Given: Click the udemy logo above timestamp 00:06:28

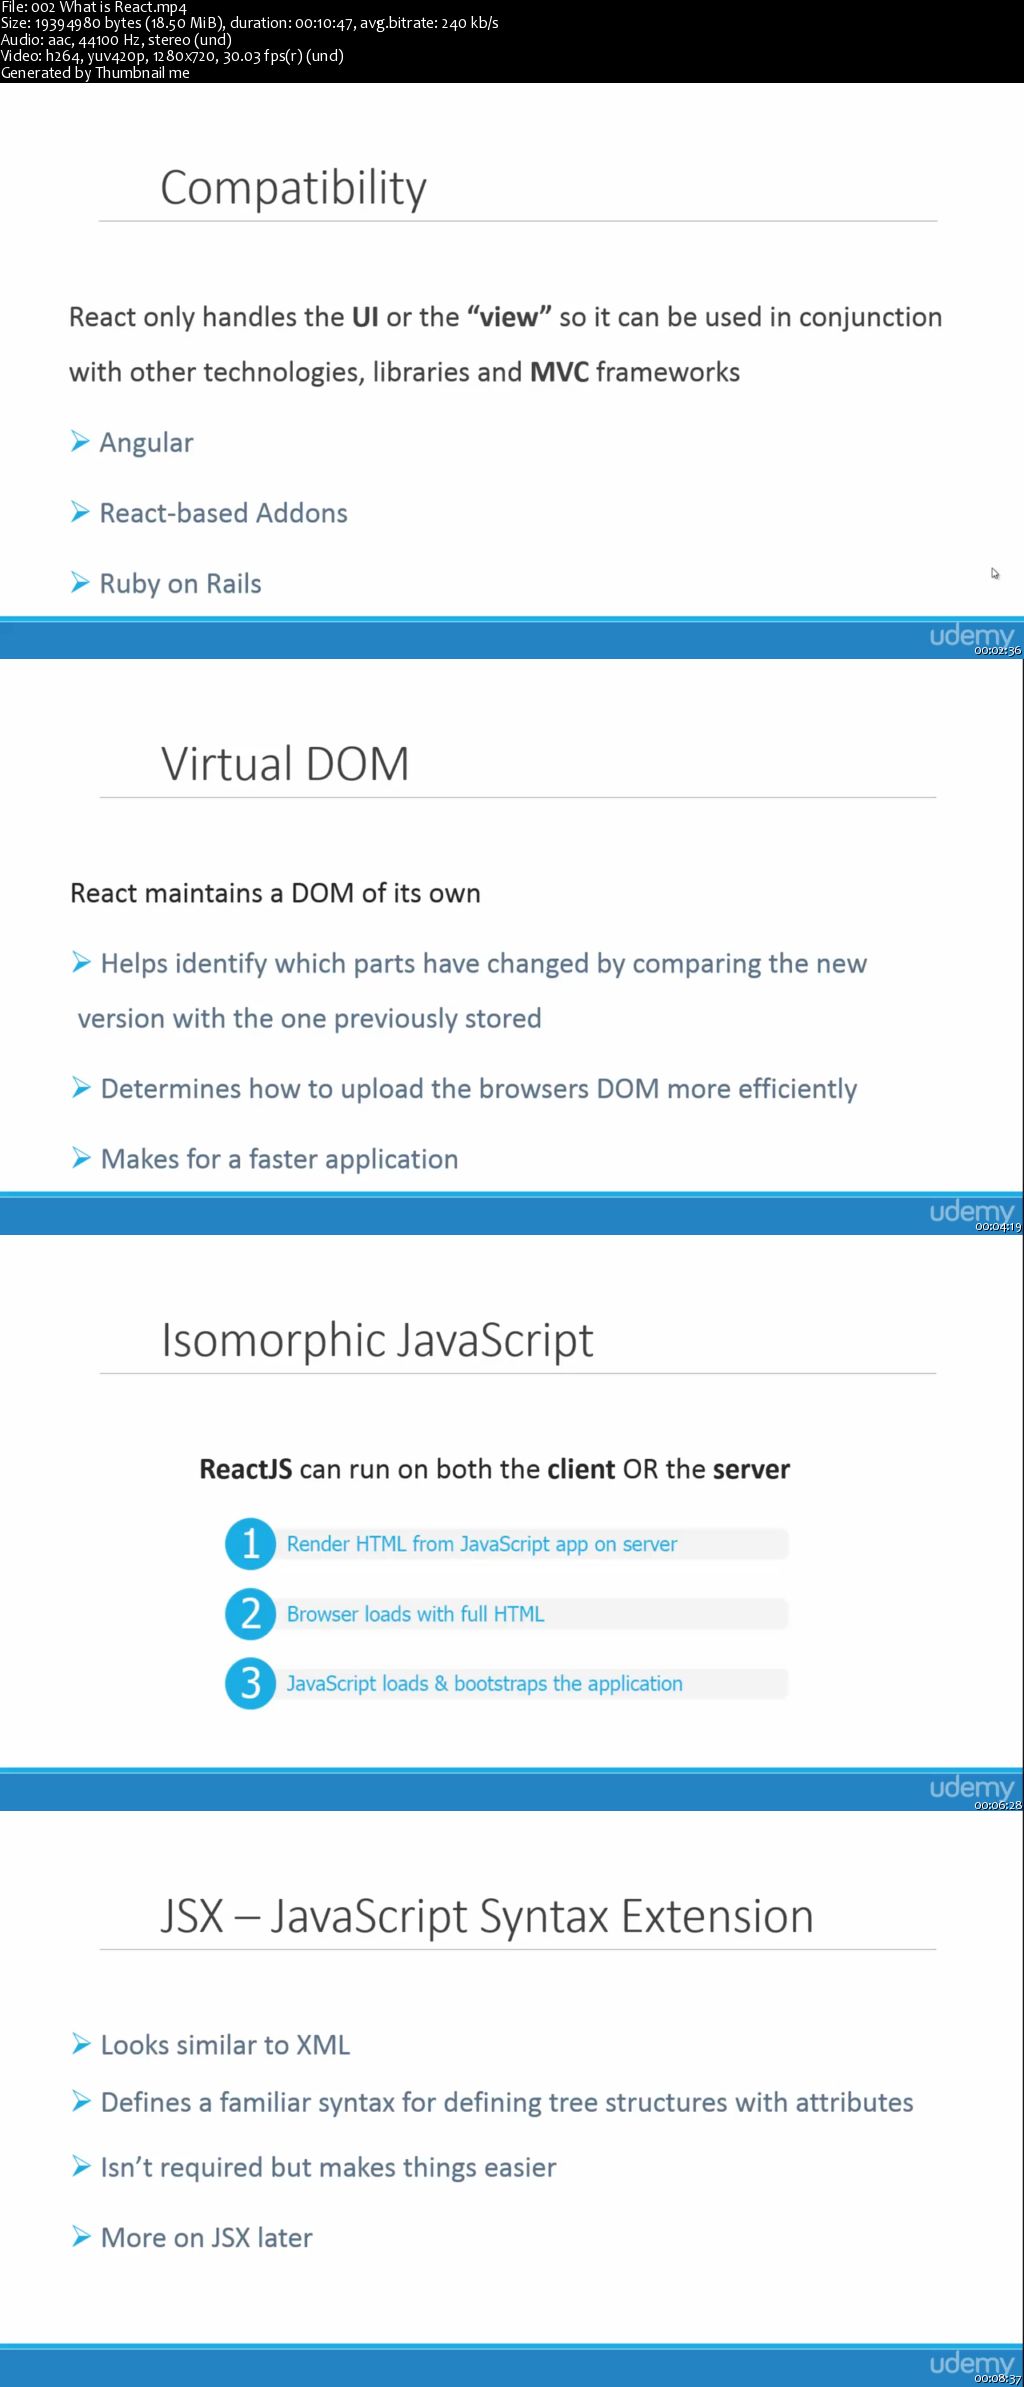Looking at the screenshot, I should click(971, 1788).
